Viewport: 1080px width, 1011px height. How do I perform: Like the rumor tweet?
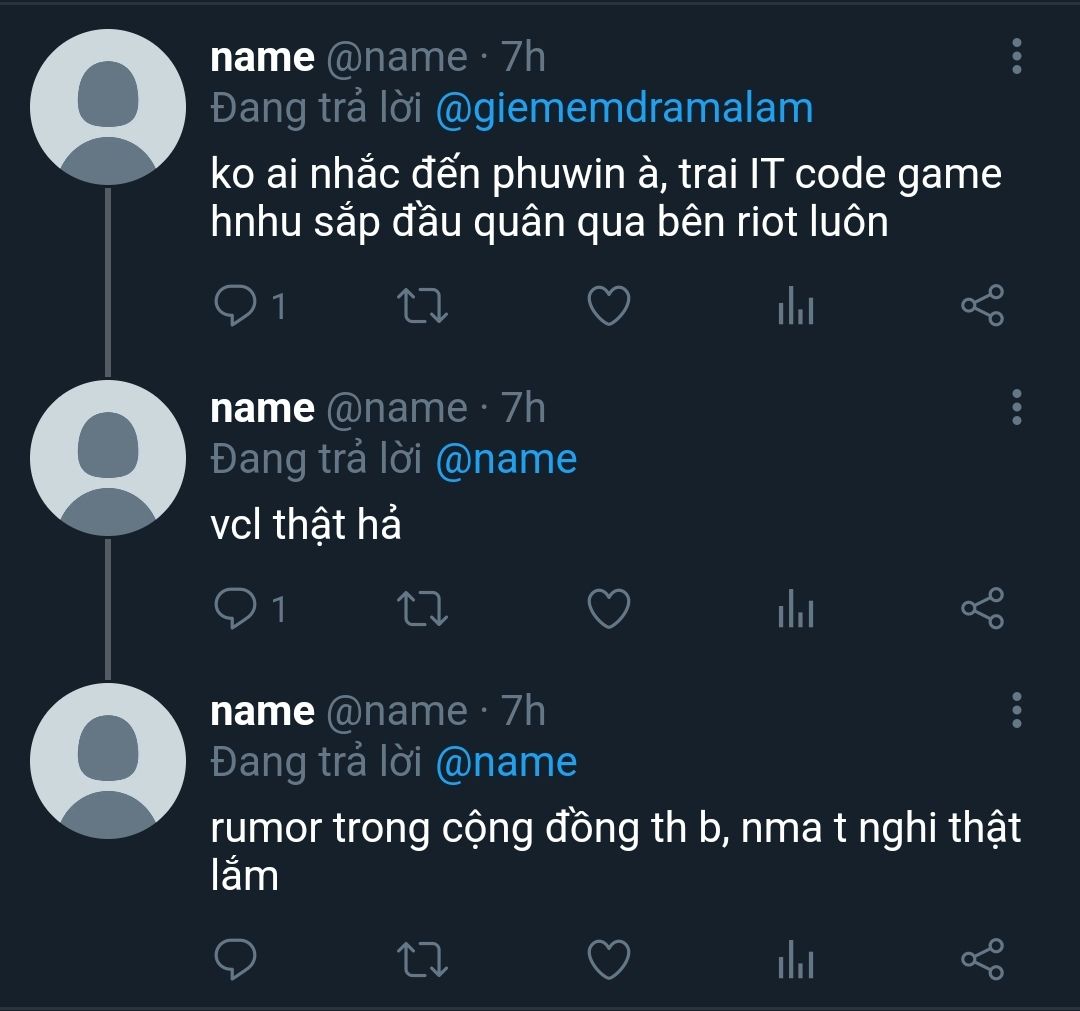point(609,959)
